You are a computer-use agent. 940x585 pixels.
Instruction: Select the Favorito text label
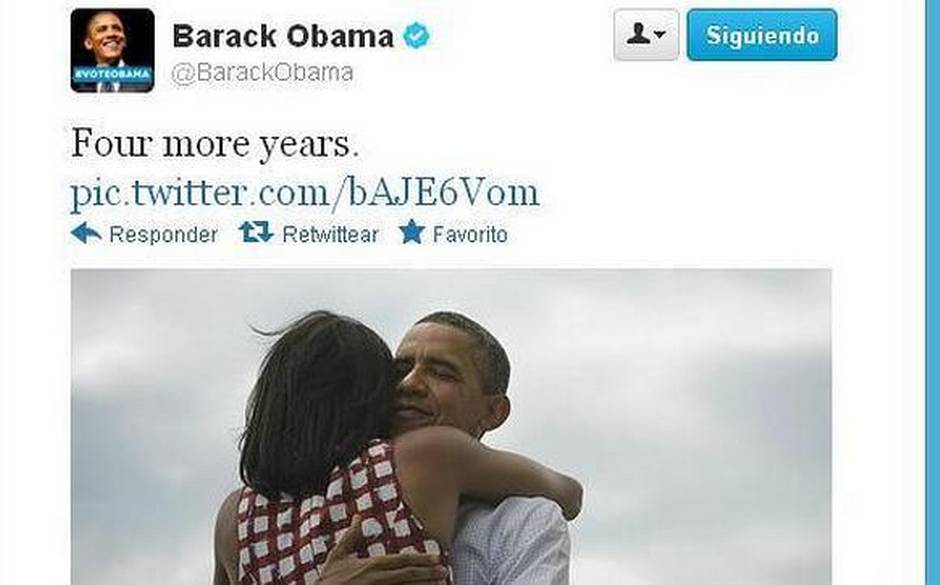click(470, 234)
